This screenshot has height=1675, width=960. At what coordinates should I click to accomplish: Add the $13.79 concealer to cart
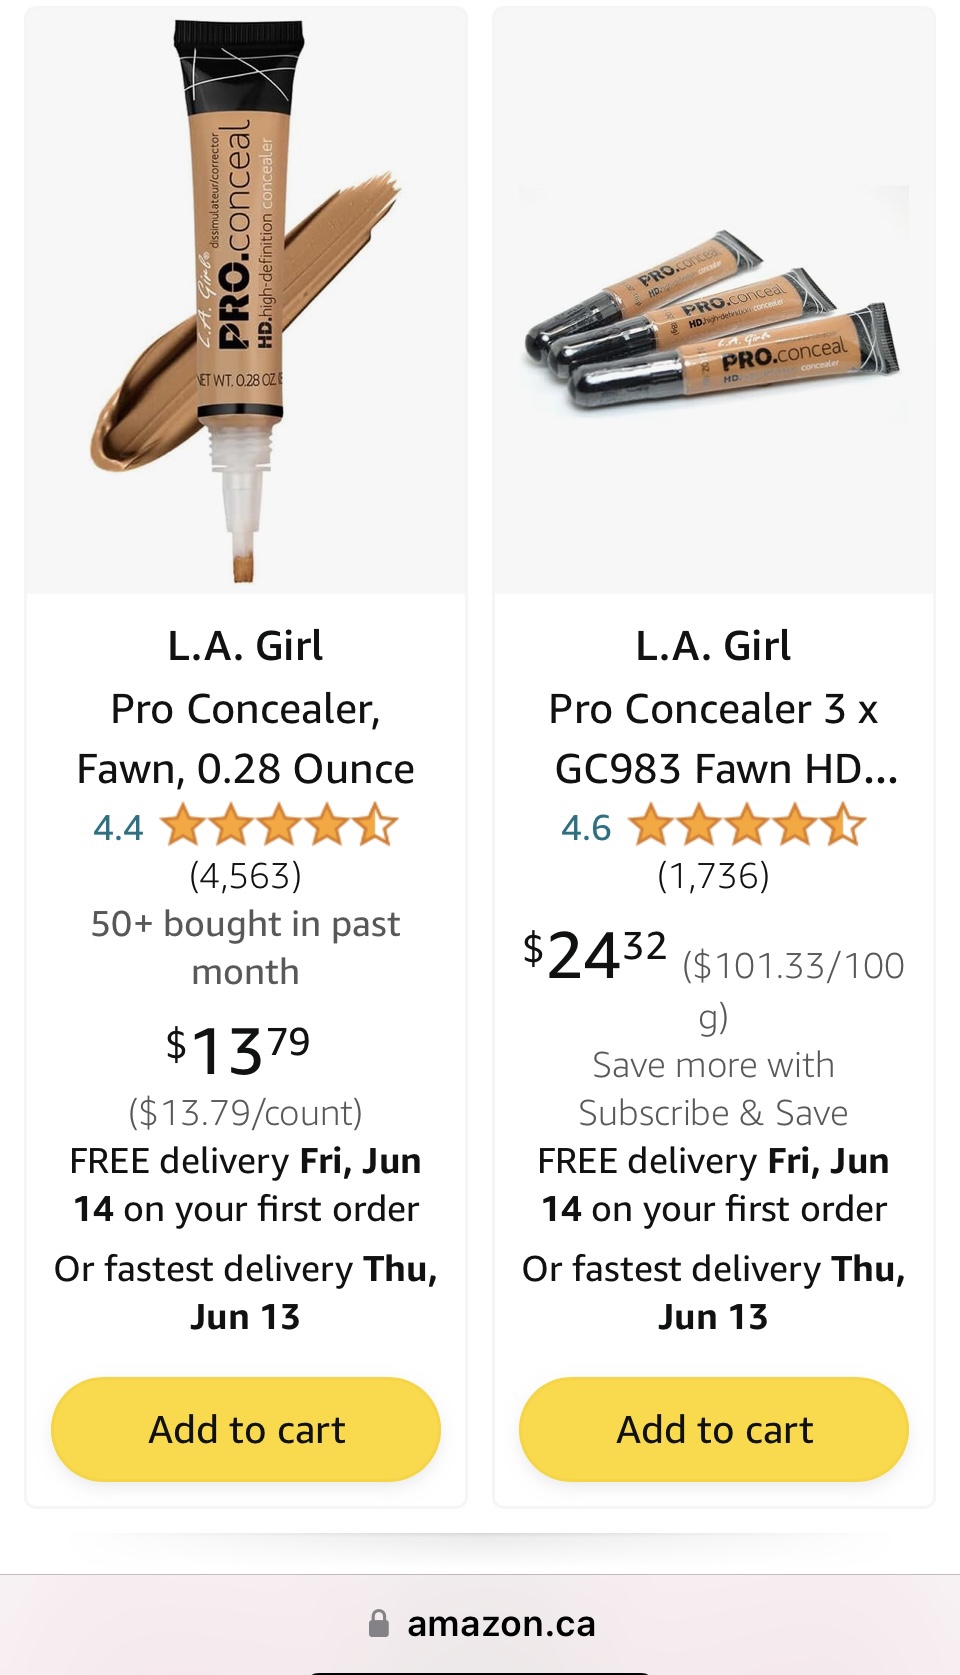pyautogui.click(x=246, y=1429)
